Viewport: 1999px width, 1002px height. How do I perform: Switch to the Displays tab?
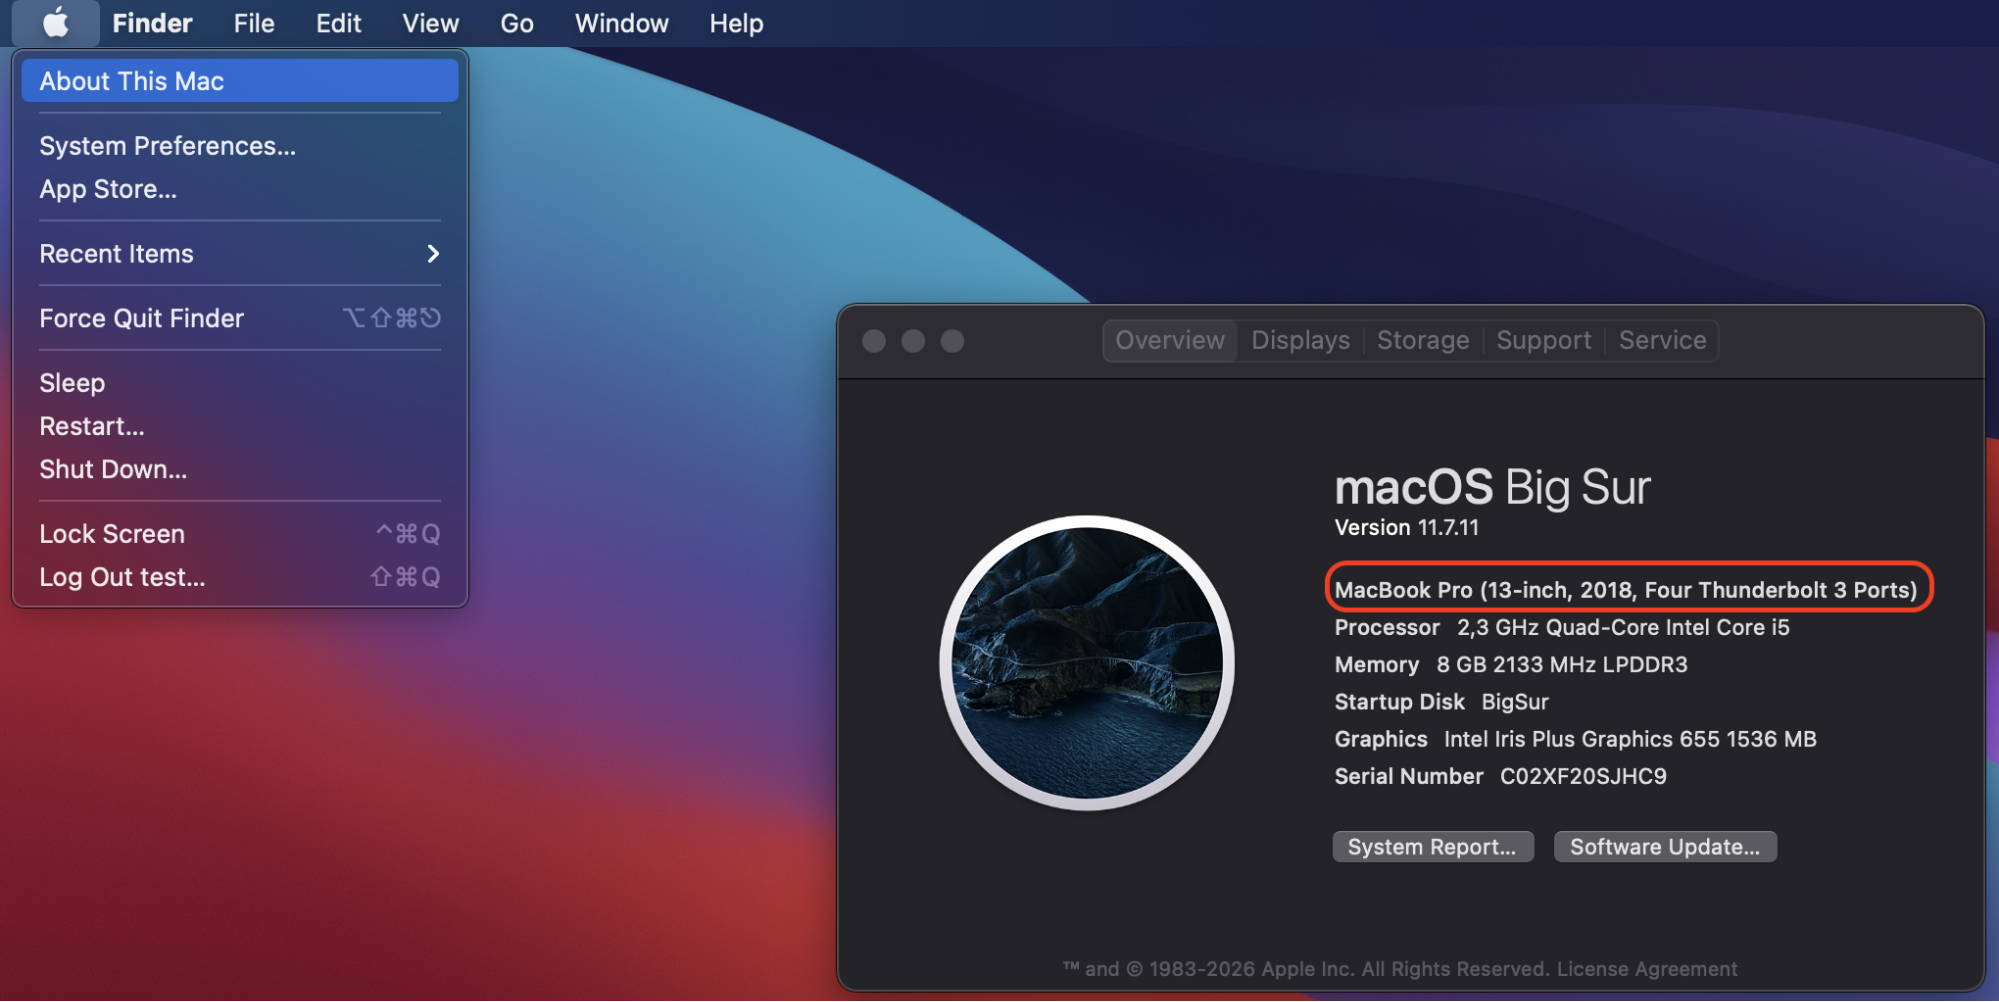(x=1299, y=340)
